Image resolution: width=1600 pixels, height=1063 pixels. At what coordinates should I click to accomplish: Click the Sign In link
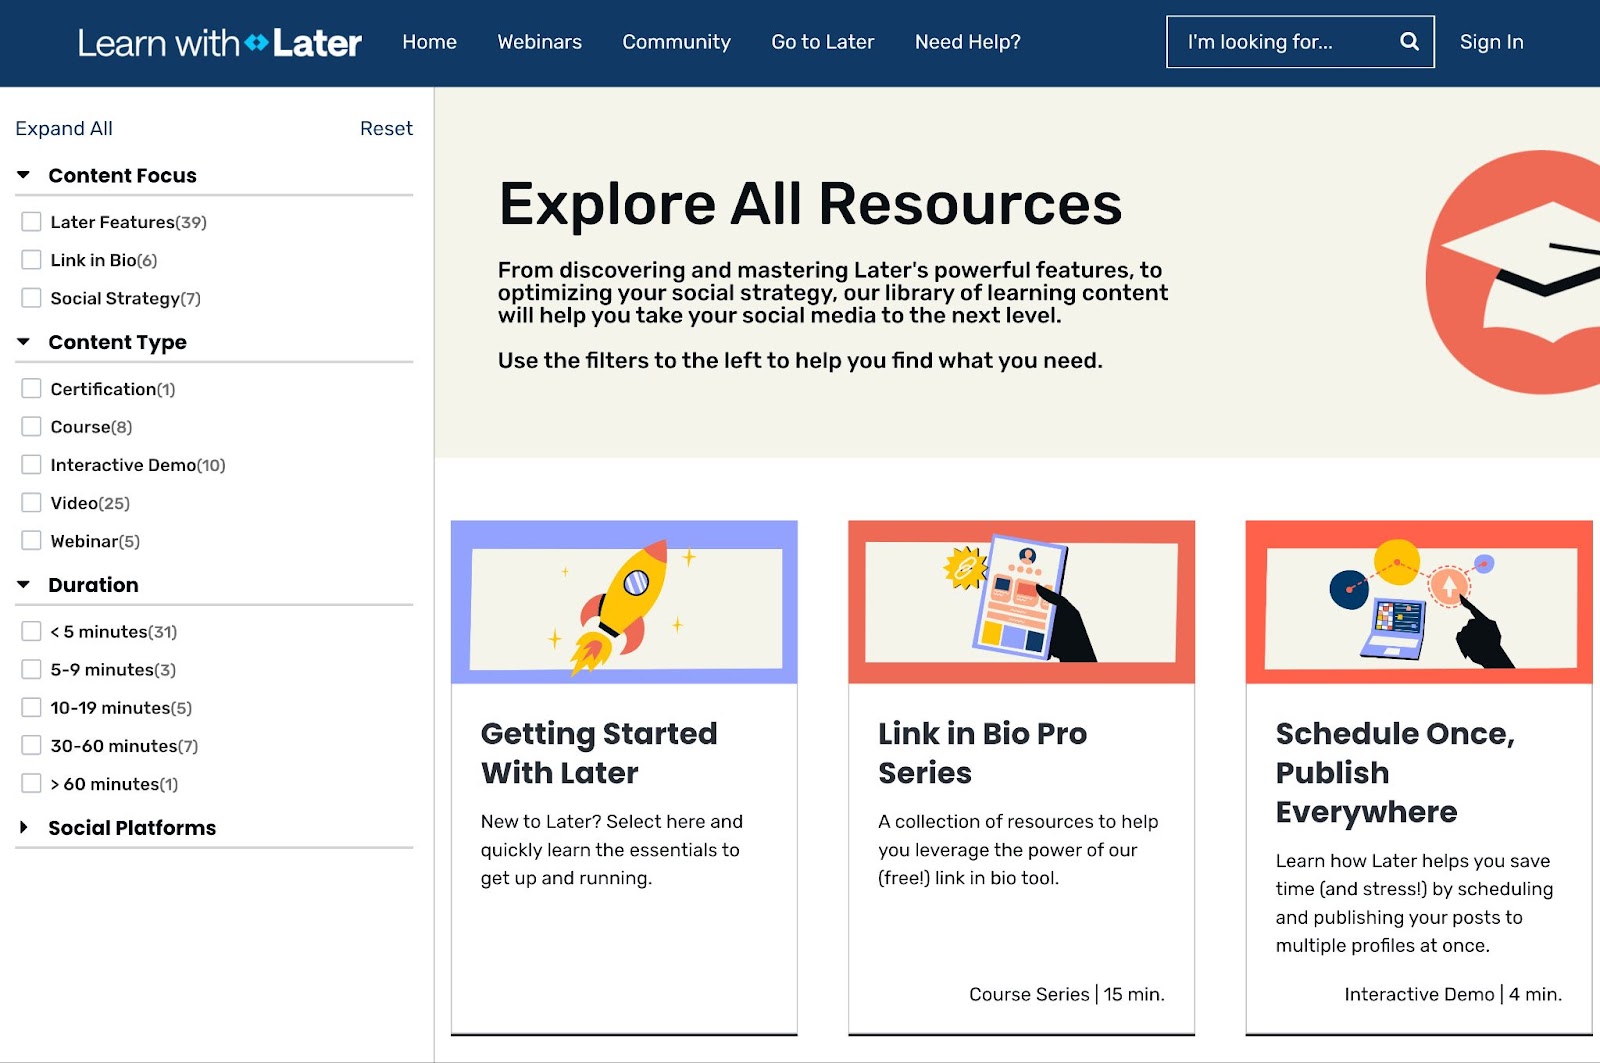point(1491,42)
